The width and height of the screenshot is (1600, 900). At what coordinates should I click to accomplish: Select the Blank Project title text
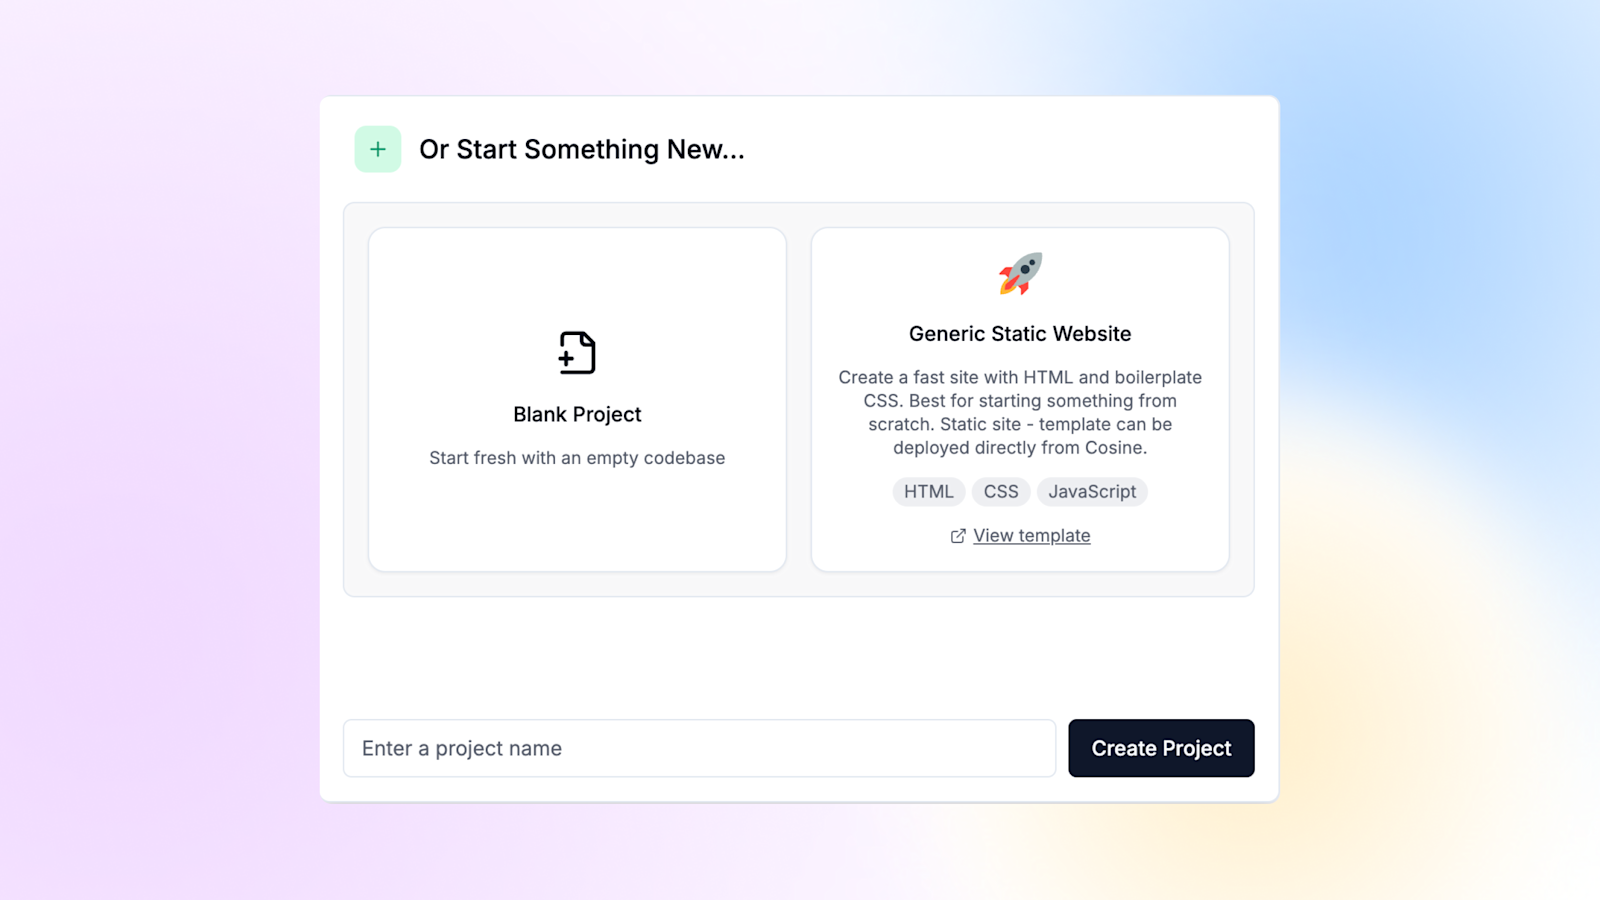(x=577, y=414)
